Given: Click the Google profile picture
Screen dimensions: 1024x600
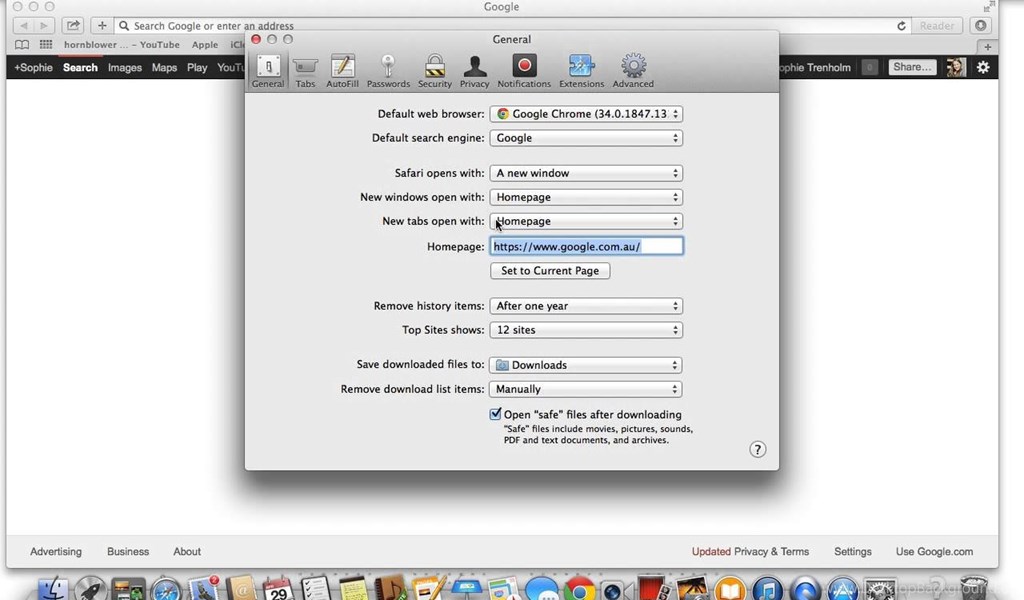Looking at the screenshot, I should [956, 67].
